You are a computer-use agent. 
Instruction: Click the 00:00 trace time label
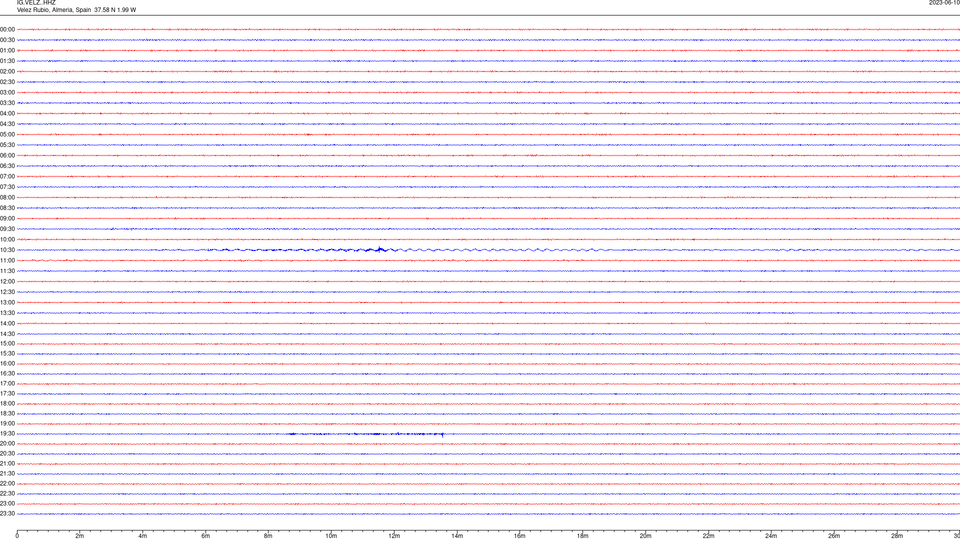tap(7, 29)
